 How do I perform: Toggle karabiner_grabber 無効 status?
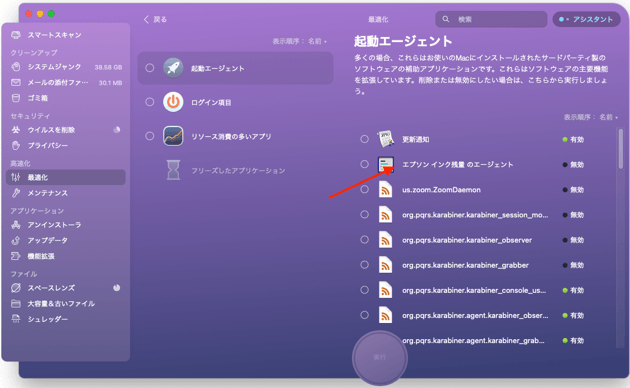click(x=573, y=265)
